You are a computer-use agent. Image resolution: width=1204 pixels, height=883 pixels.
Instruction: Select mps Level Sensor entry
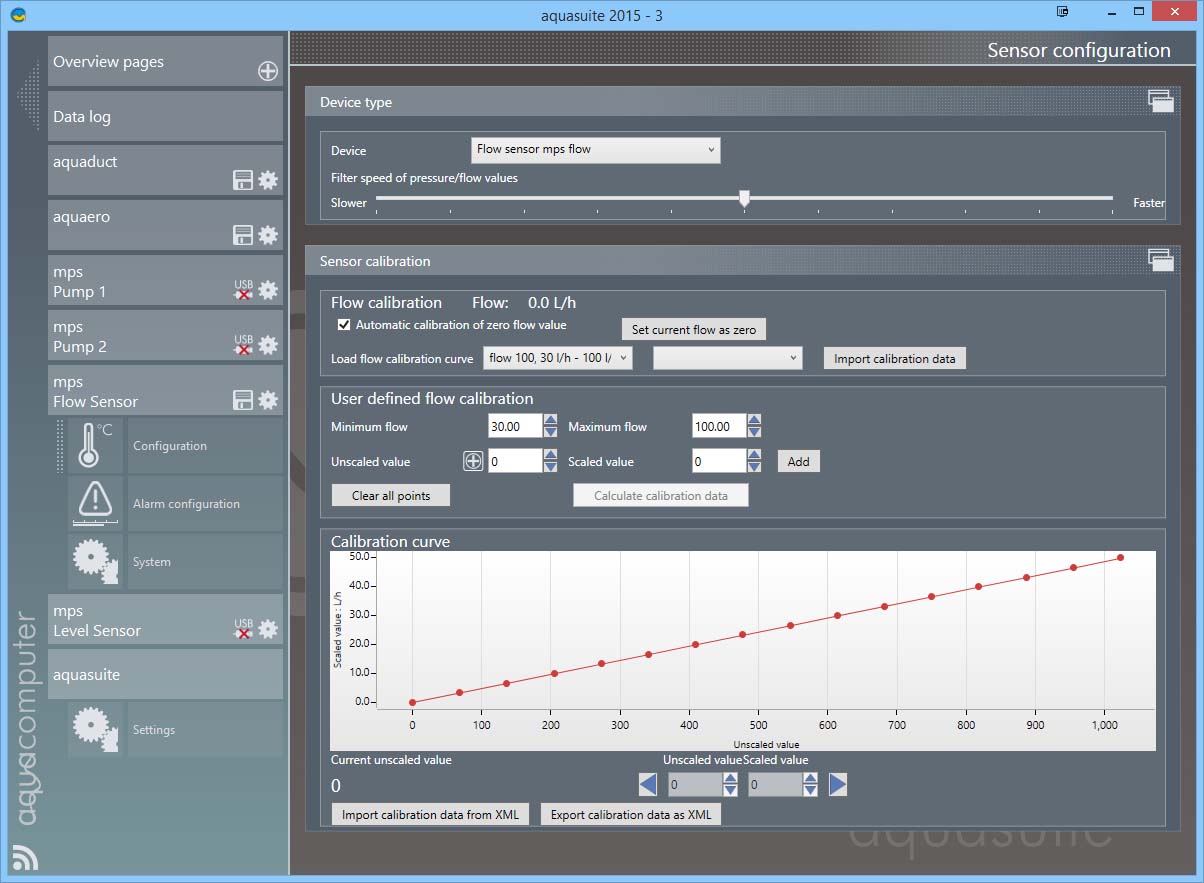click(x=166, y=620)
